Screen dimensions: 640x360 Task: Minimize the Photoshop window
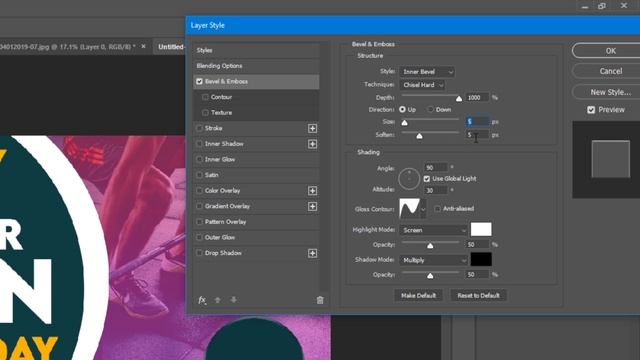pyautogui.click(x=585, y=7)
